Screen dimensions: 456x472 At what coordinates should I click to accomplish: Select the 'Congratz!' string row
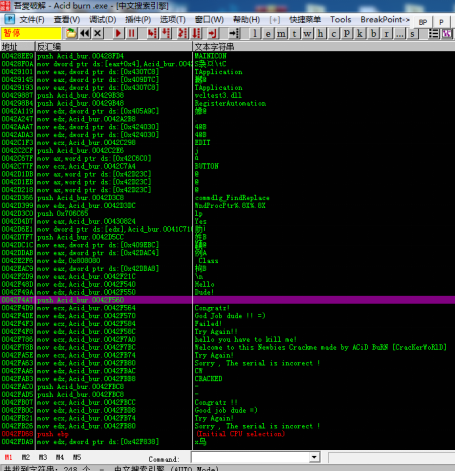pos(228,308)
